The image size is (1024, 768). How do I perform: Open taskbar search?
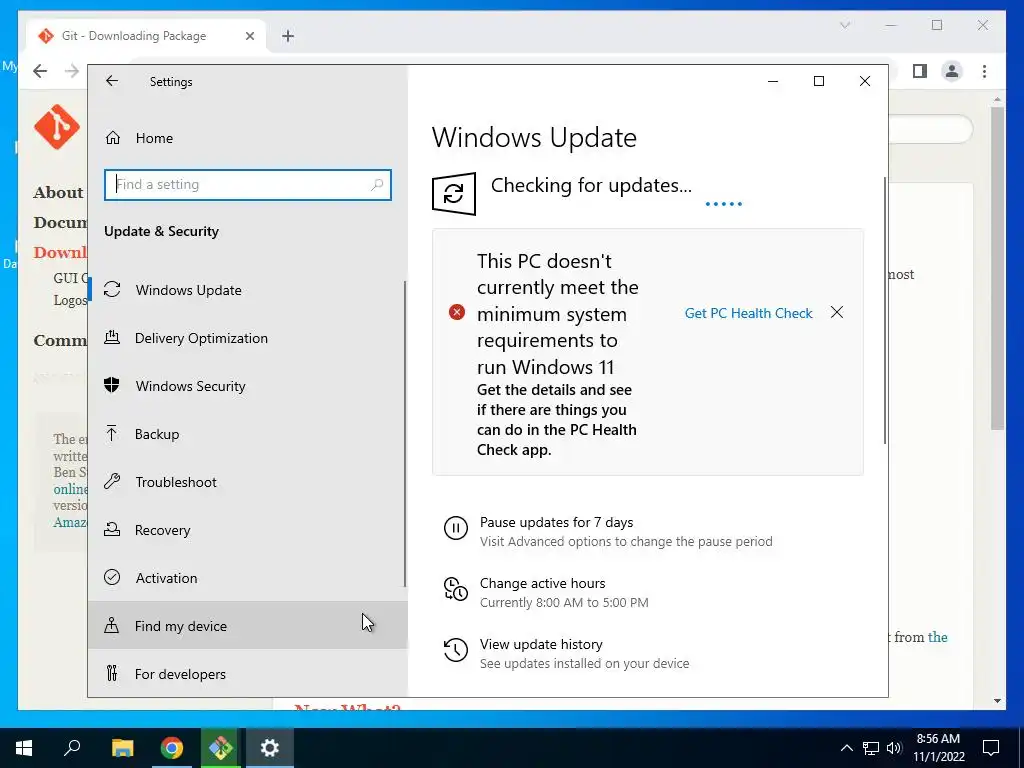pos(72,748)
